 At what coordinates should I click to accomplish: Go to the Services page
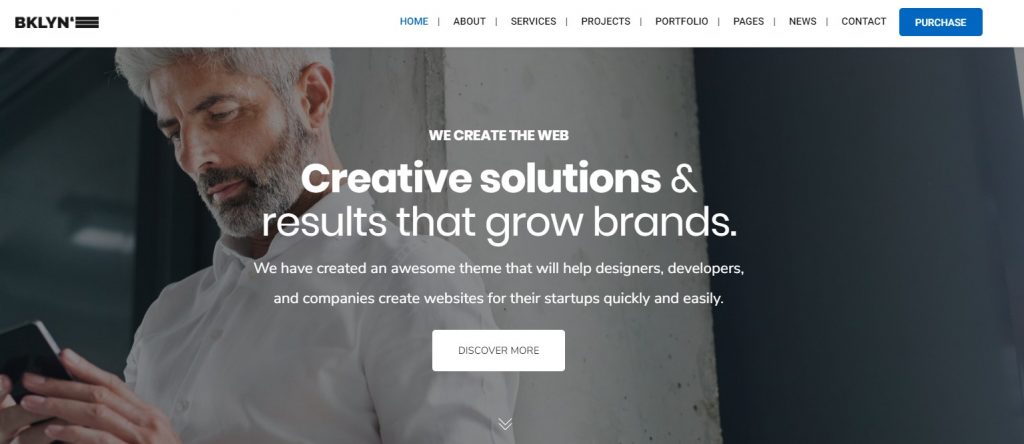tap(534, 22)
